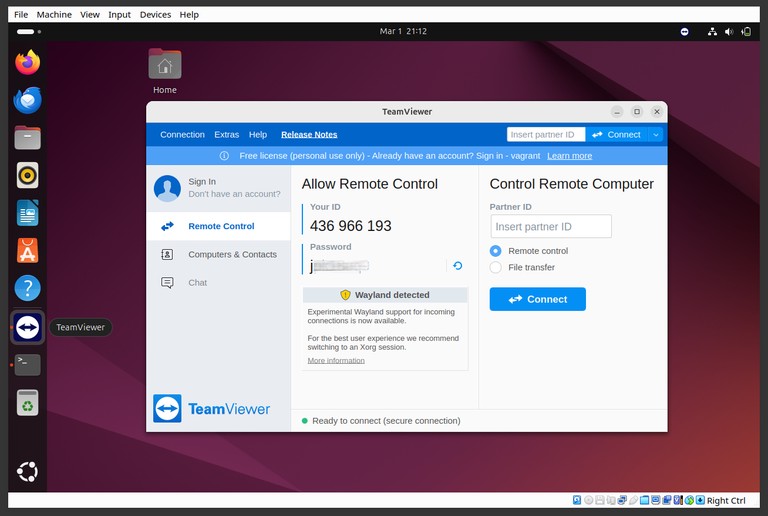Open the VirtualBox File menu

point(21,15)
